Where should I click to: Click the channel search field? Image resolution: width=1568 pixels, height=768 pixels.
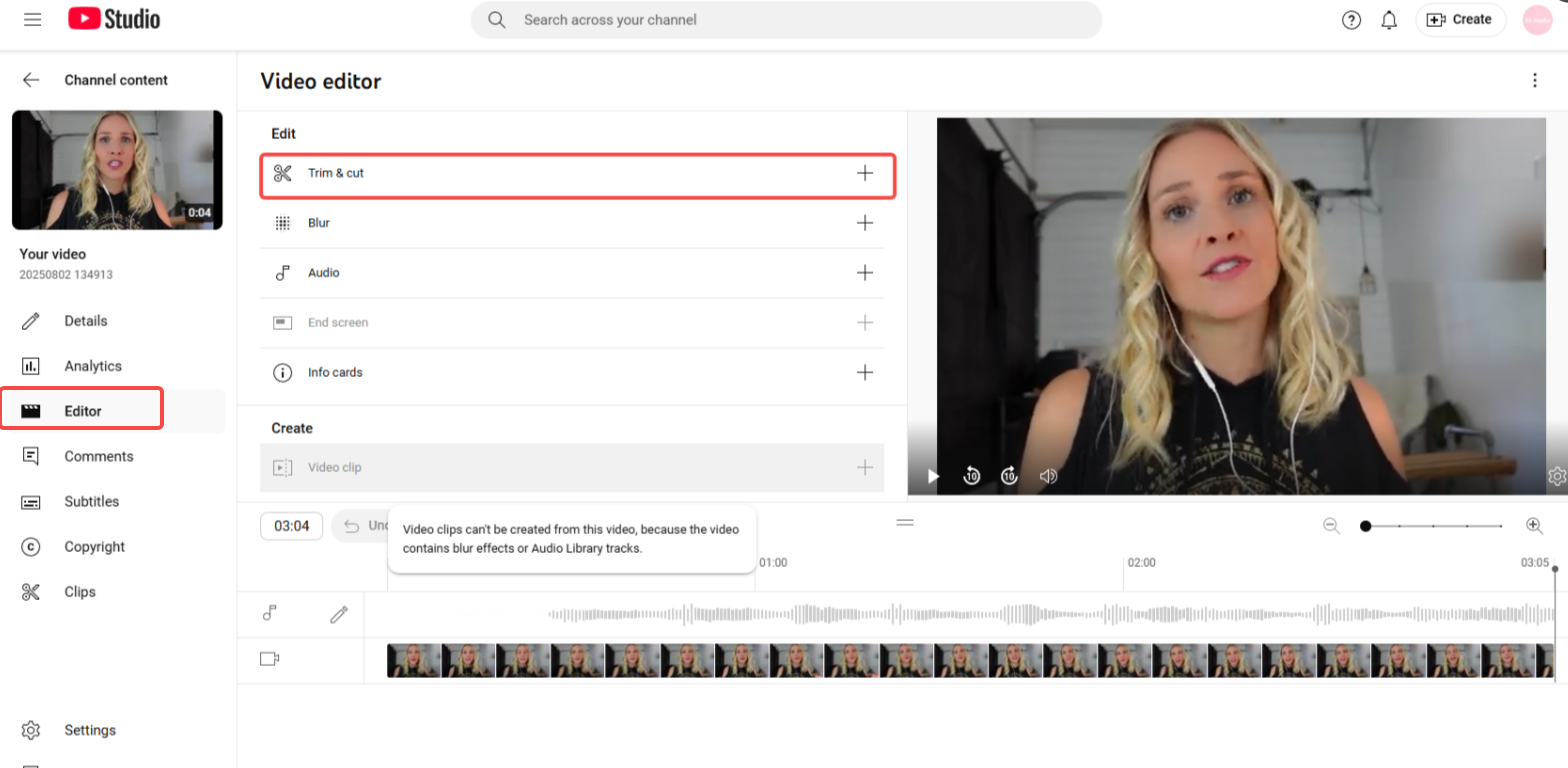coord(785,20)
